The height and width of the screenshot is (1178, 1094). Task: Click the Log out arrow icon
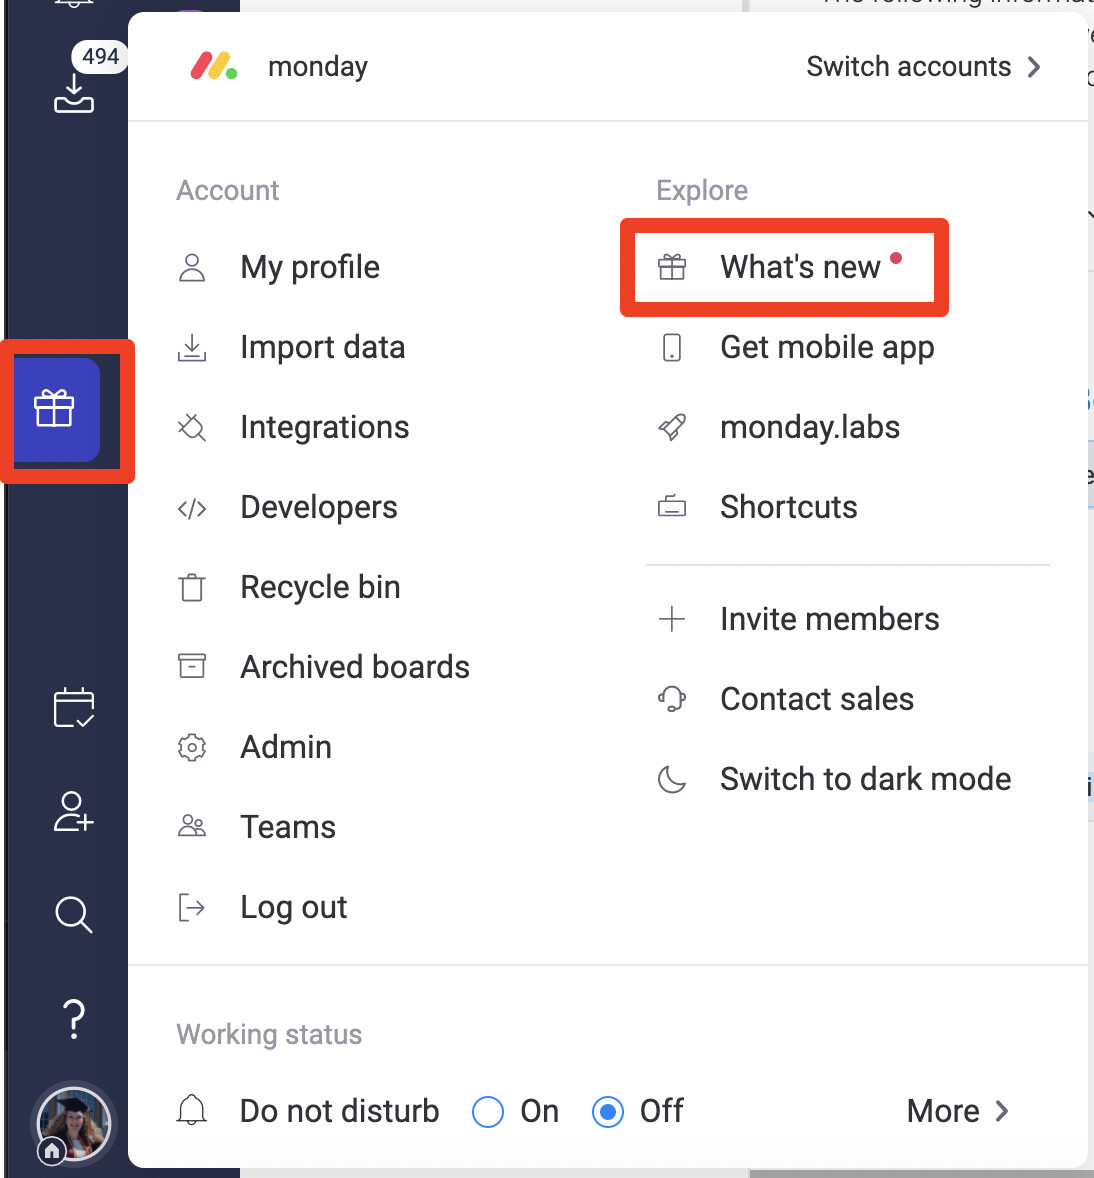192,908
